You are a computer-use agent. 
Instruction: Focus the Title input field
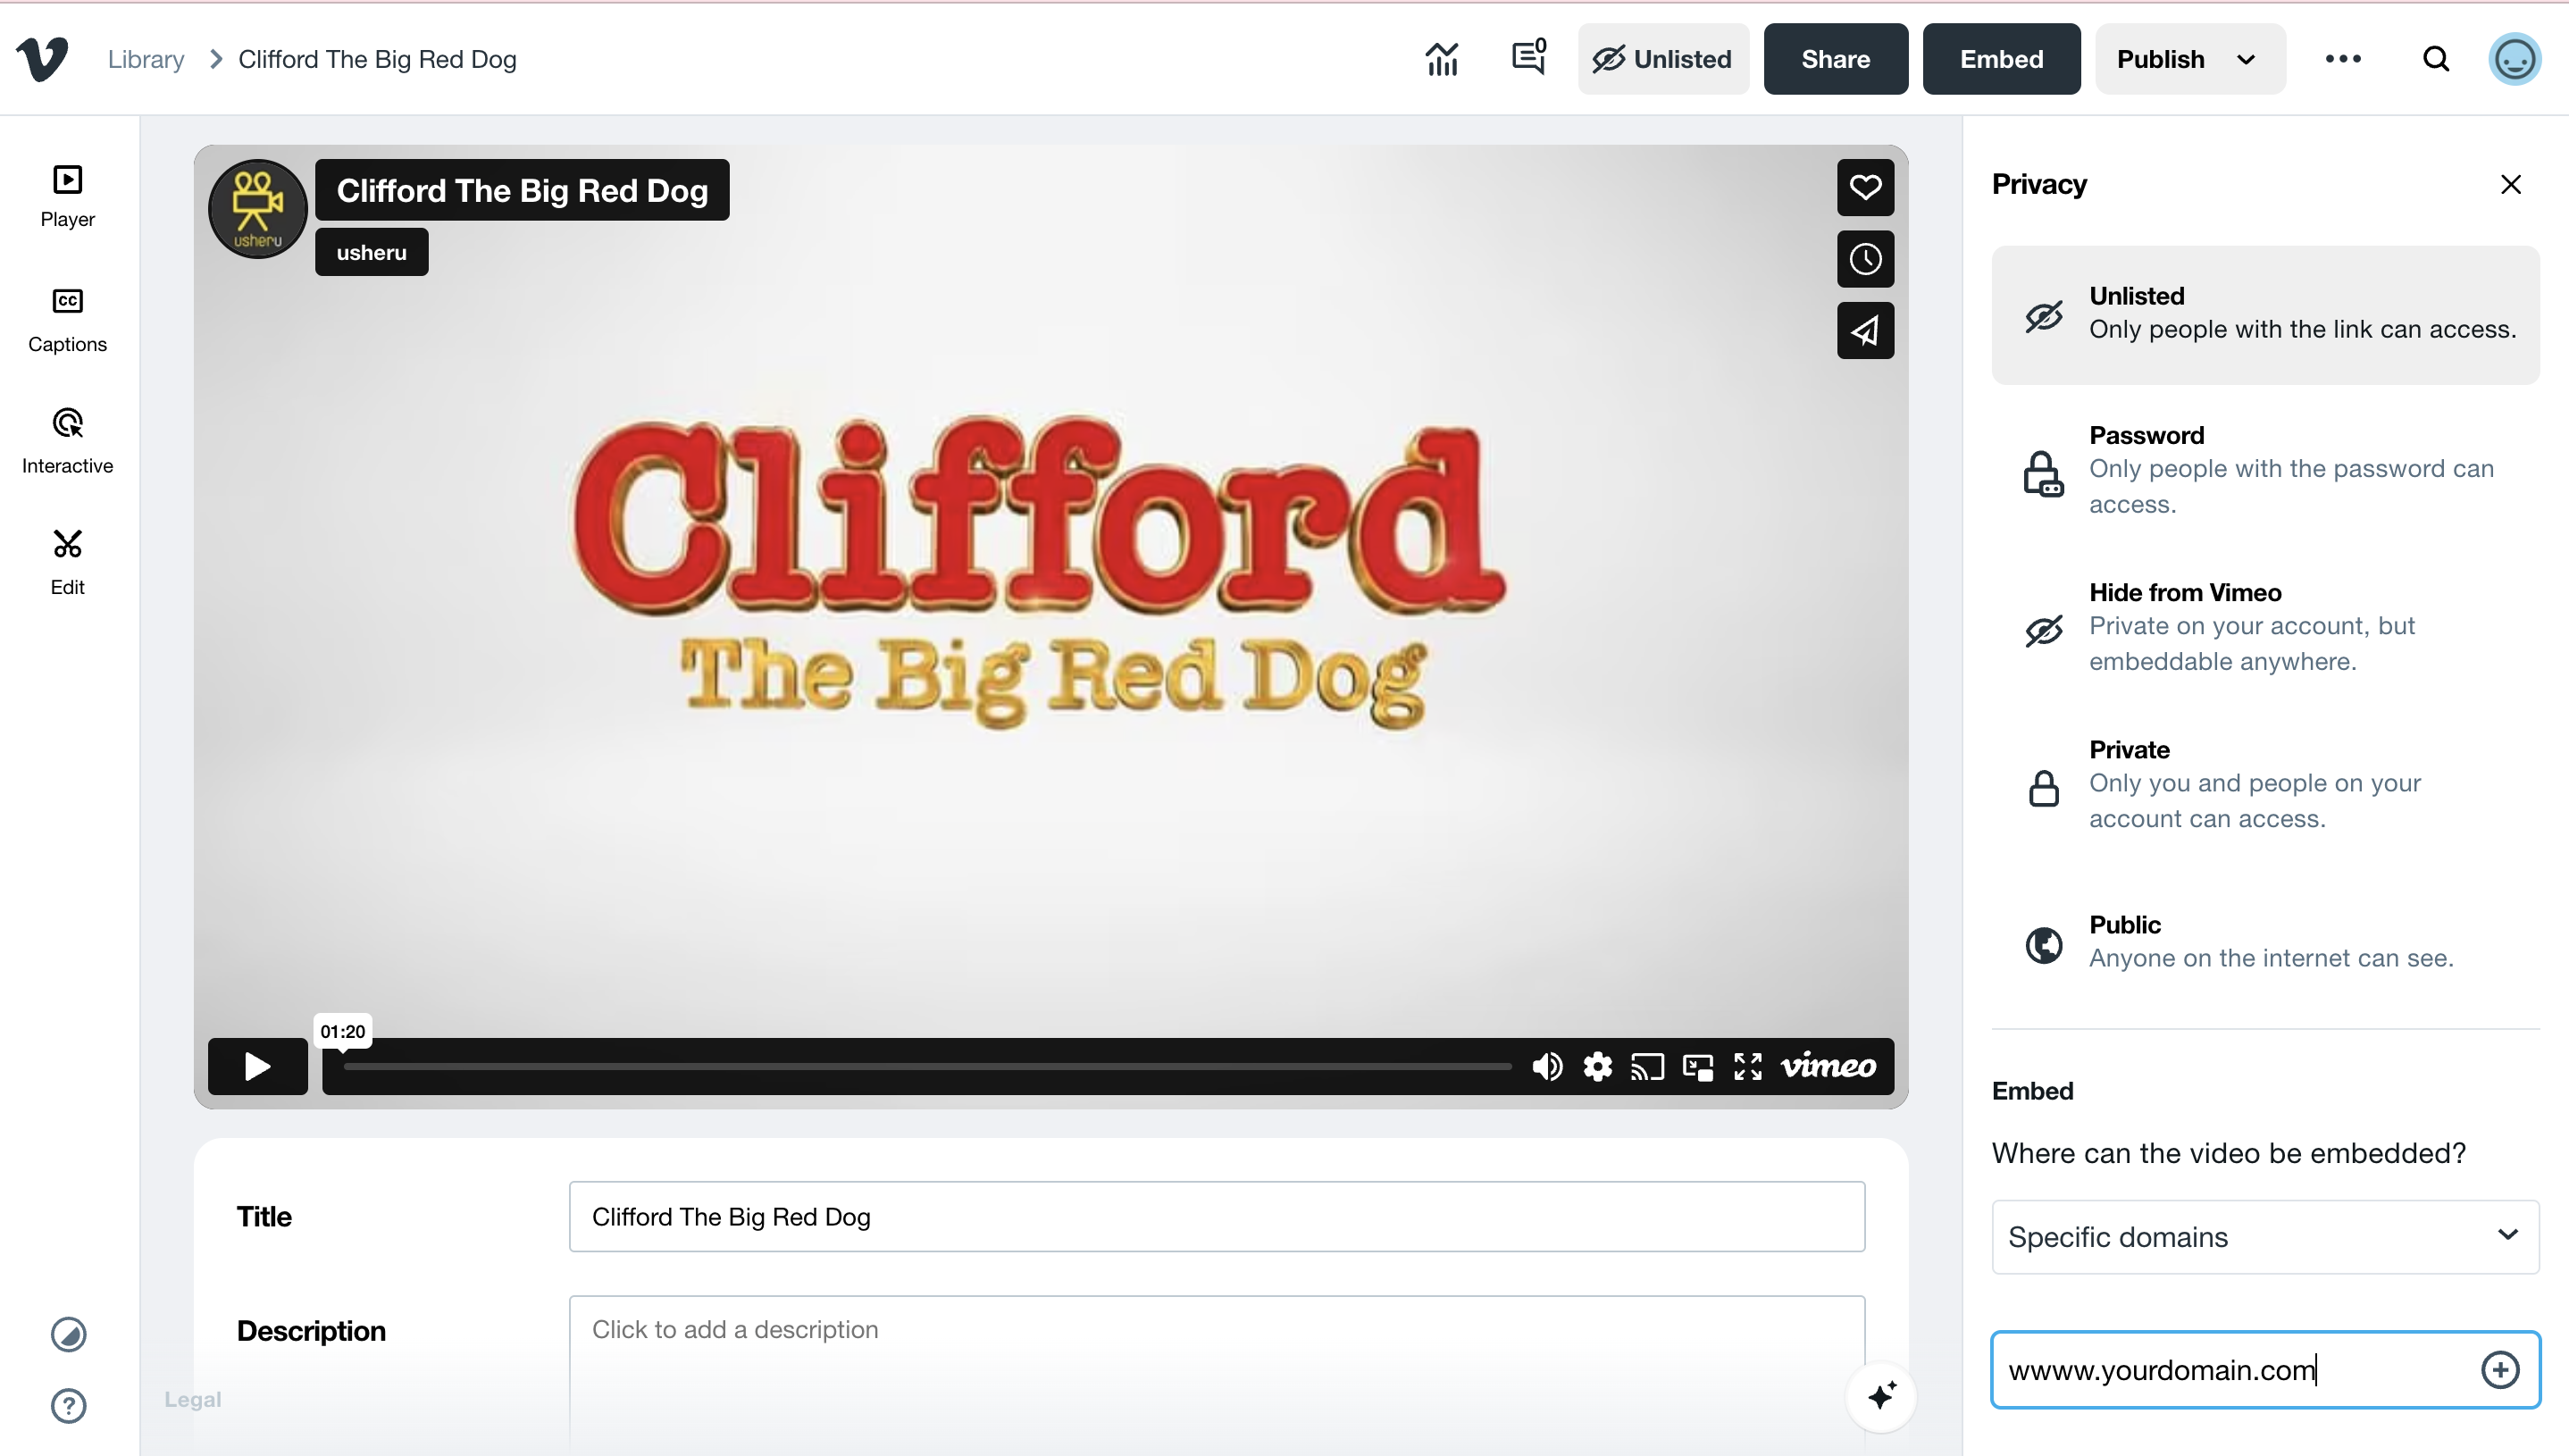point(1216,1216)
